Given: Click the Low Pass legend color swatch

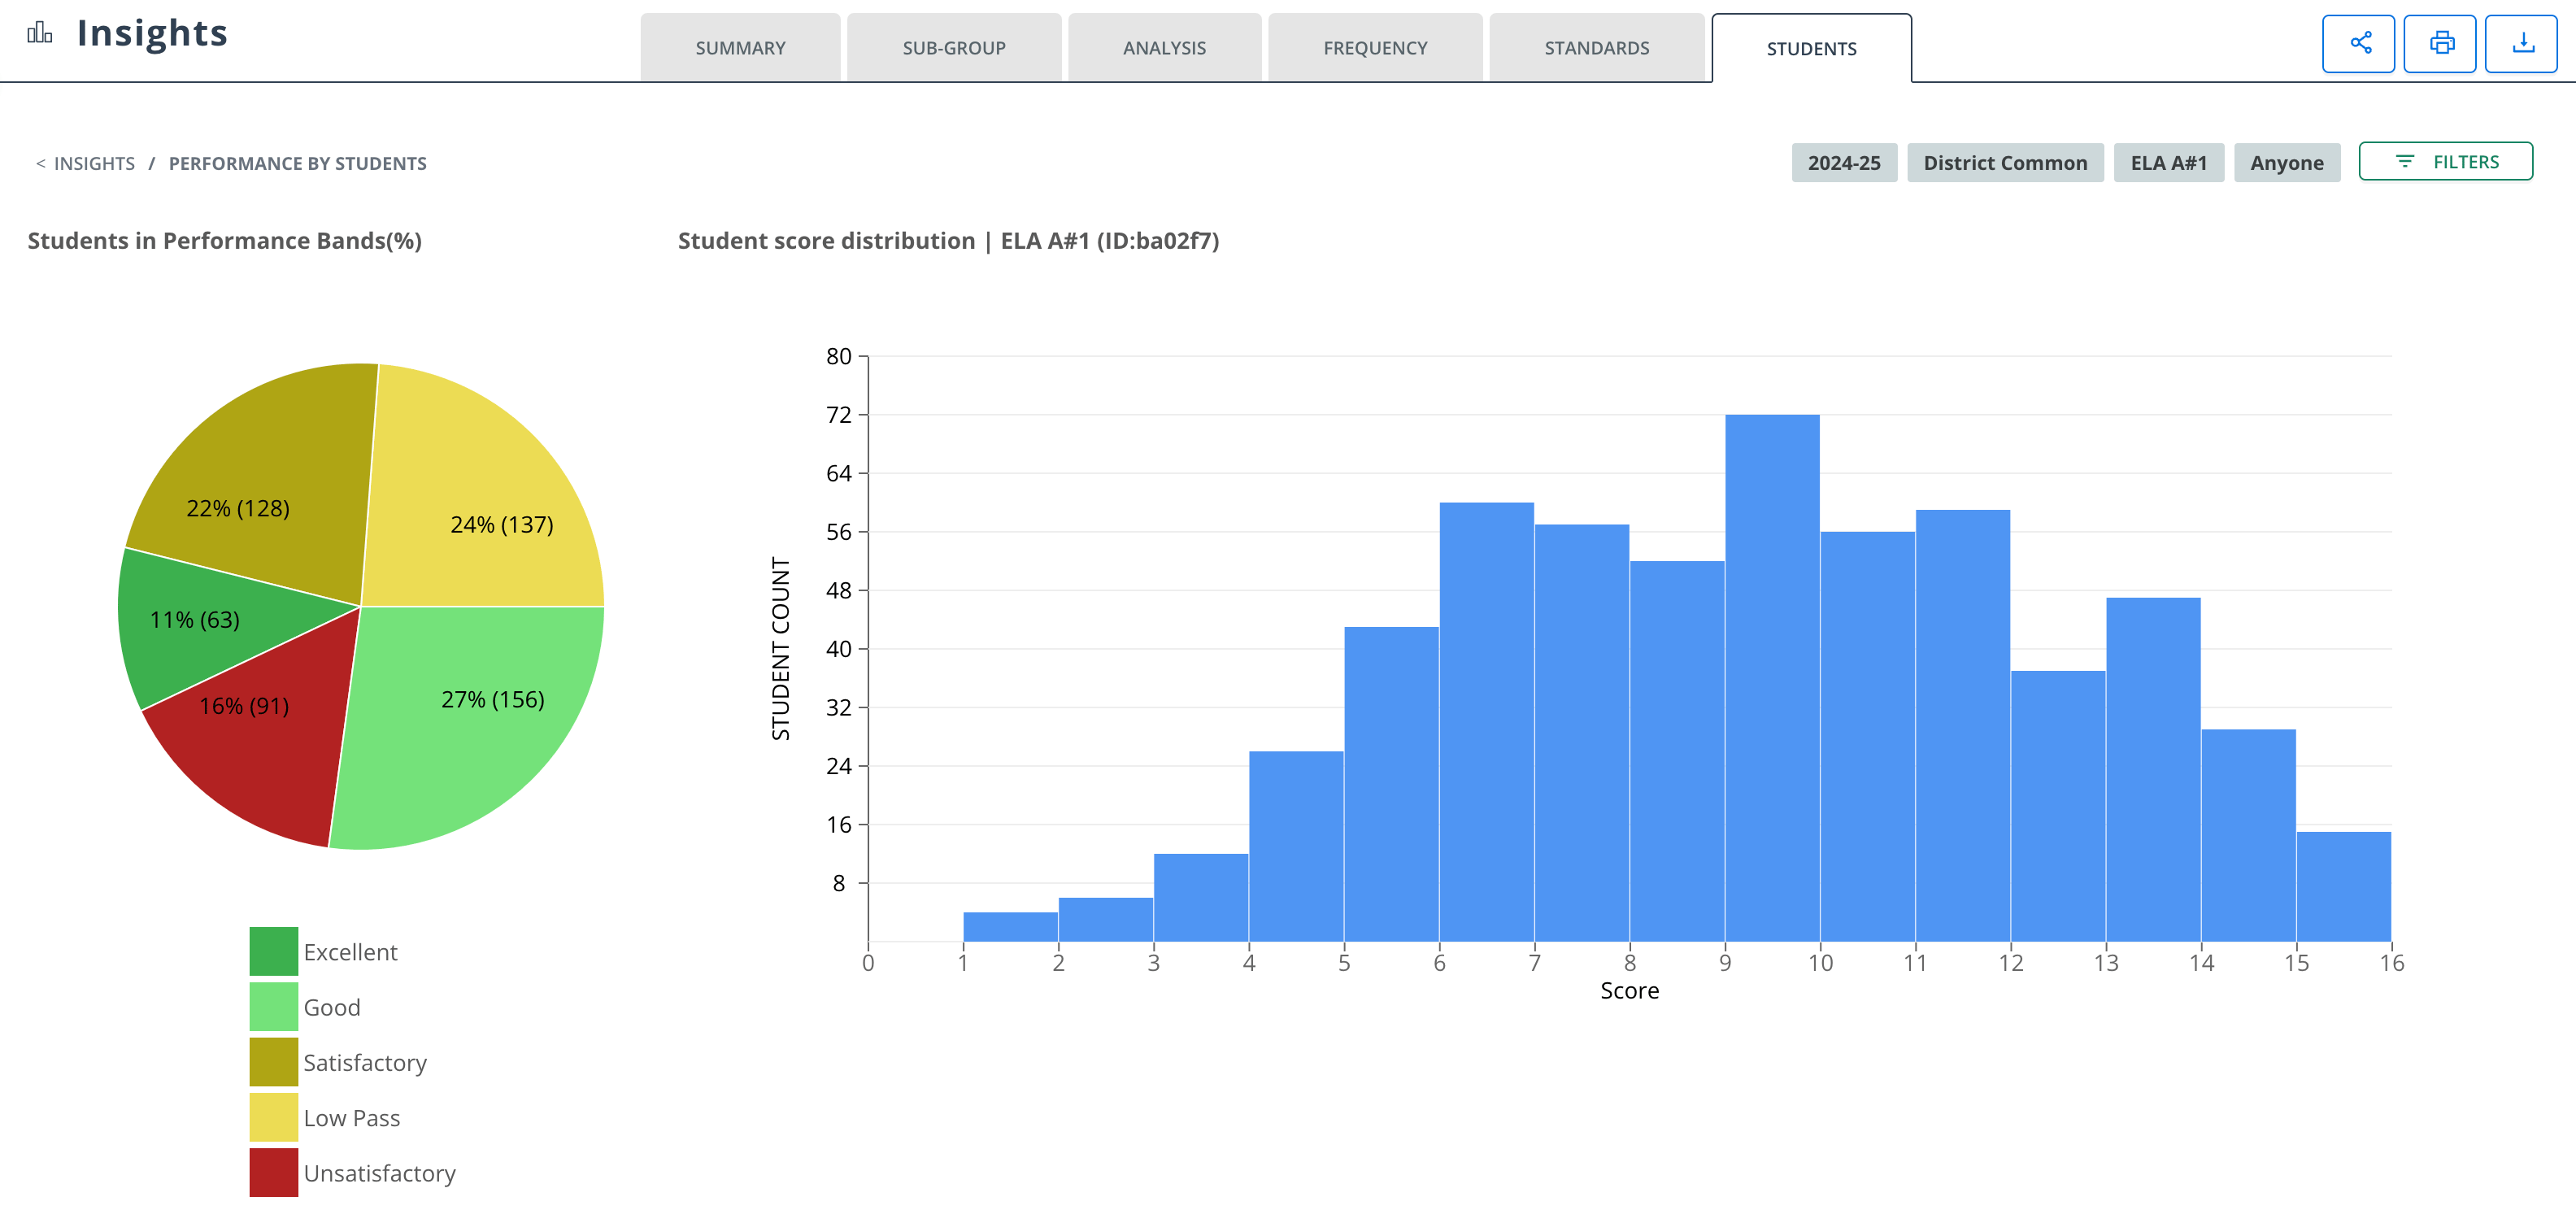Looking at the screenshot, I should [x=274, y=1117].
